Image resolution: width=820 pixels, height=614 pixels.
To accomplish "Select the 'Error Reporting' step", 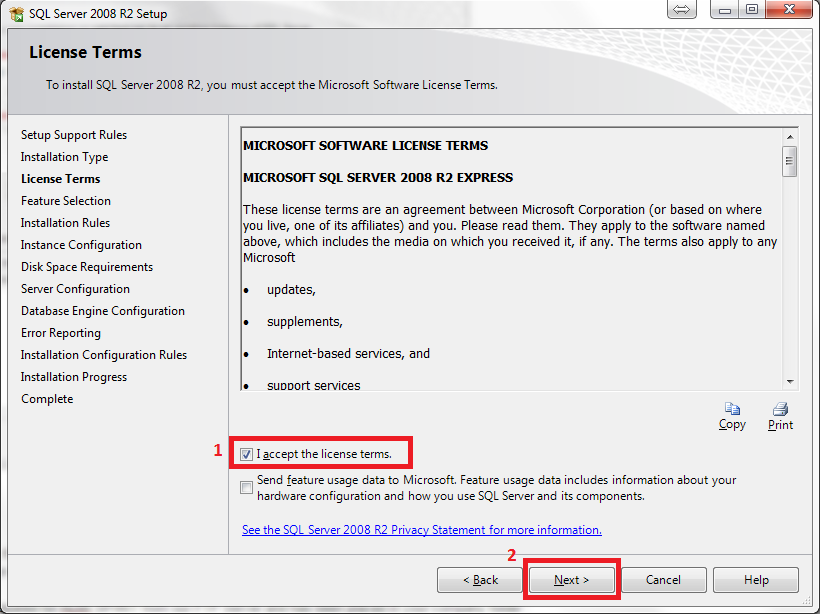I will (x=61, y=333).
